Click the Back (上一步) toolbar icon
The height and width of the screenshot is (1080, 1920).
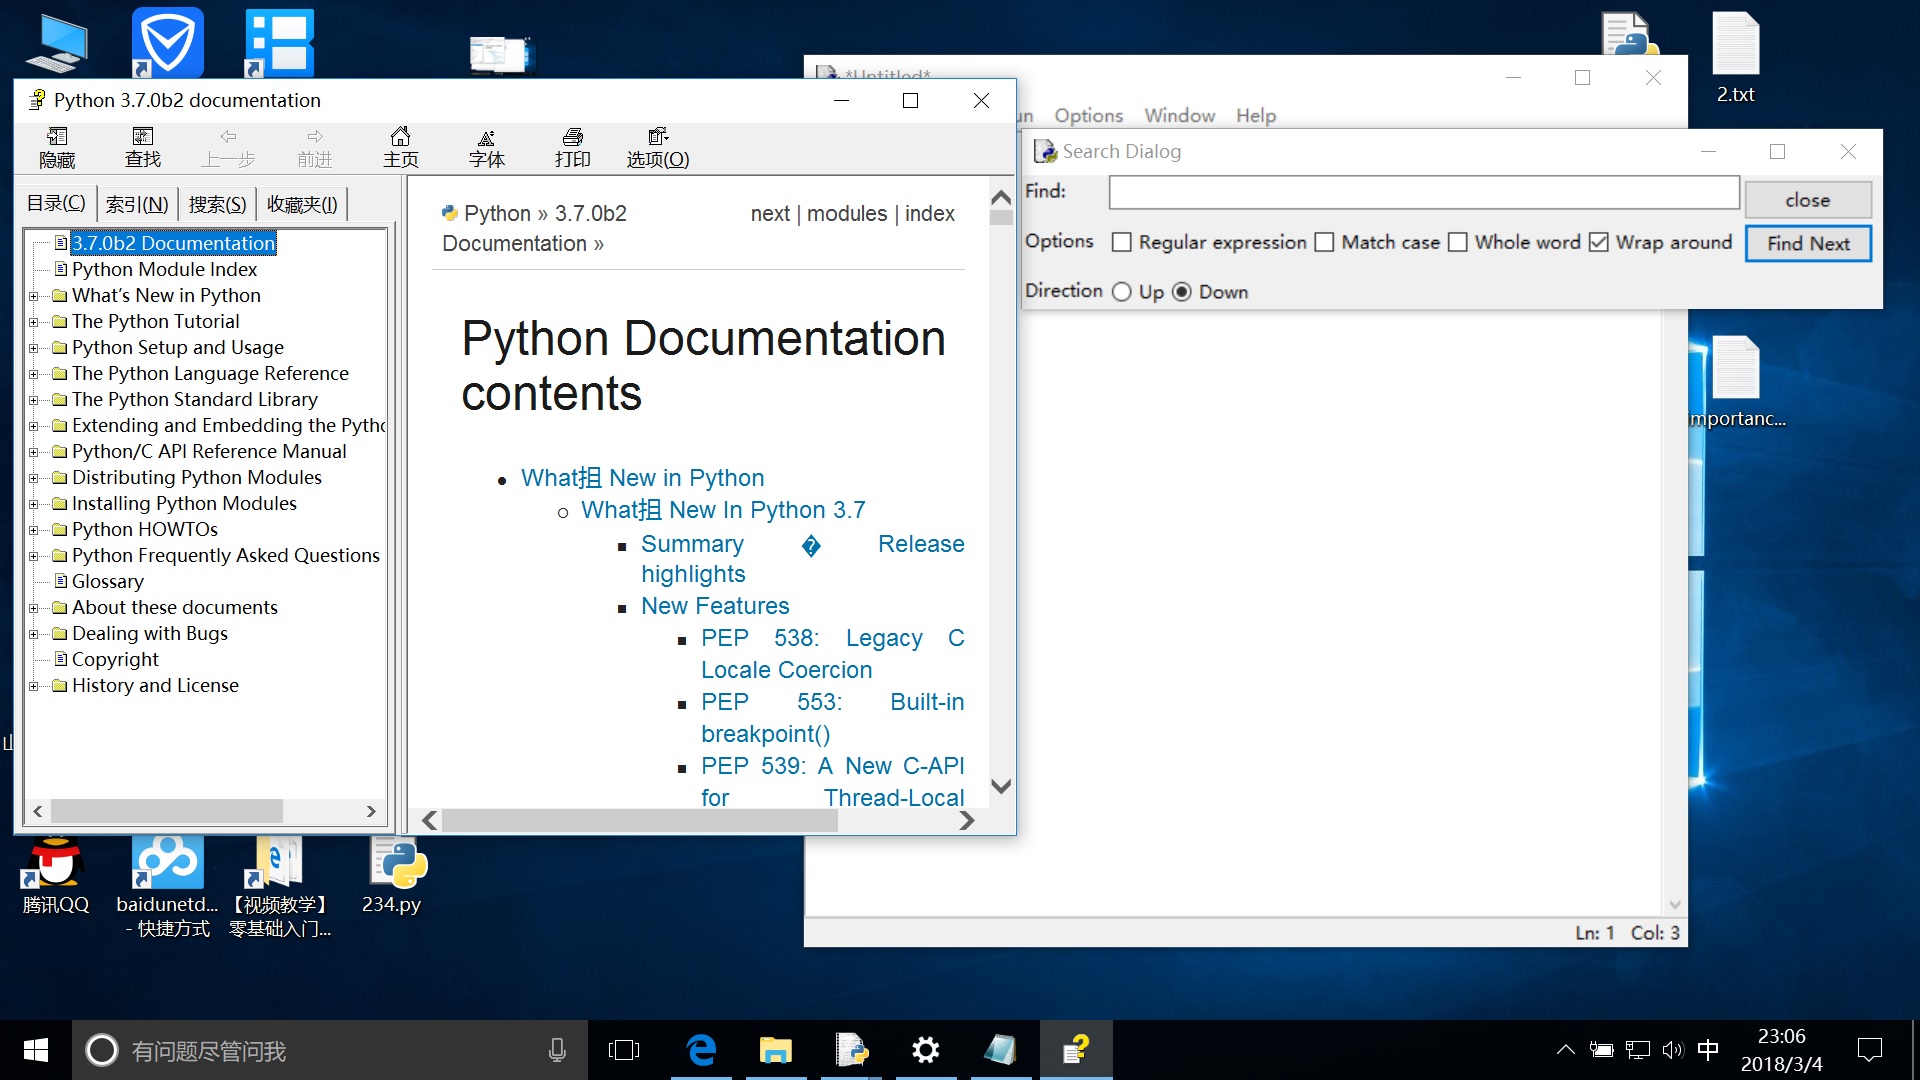228,147
